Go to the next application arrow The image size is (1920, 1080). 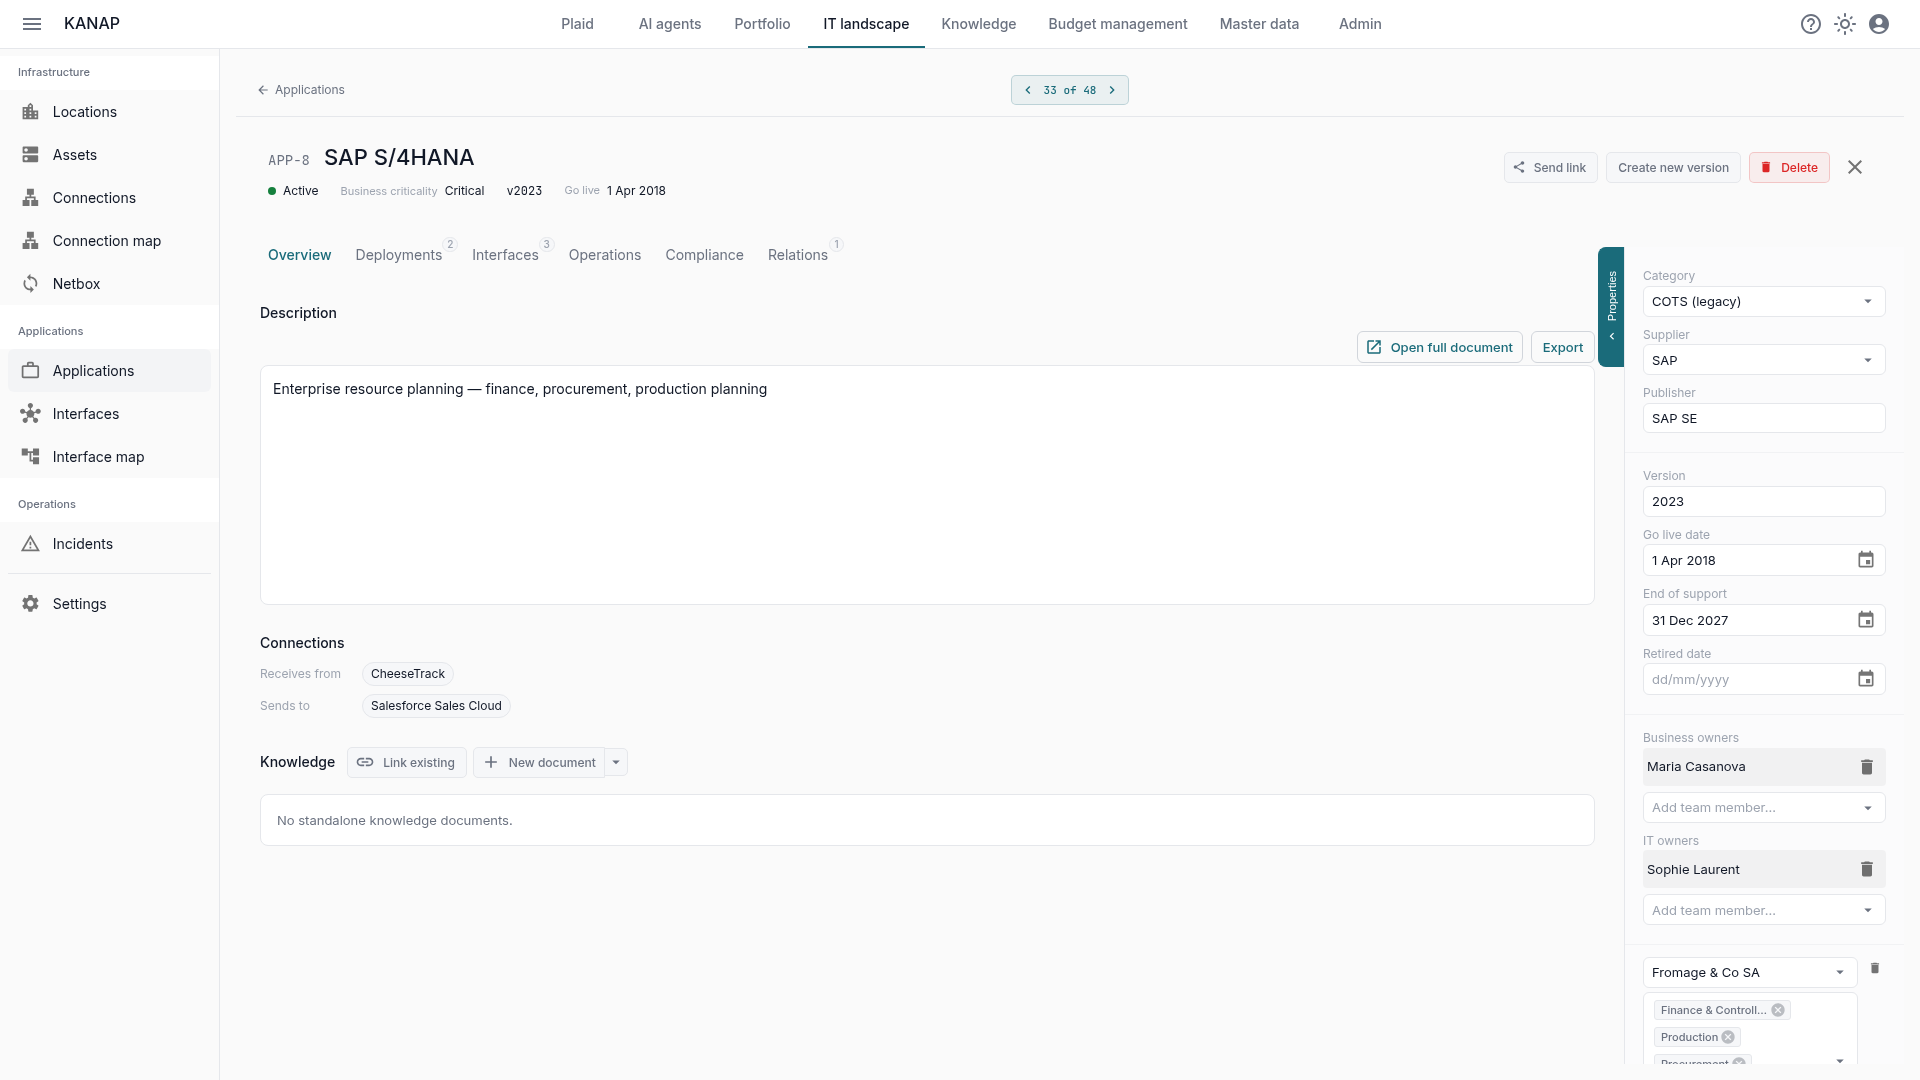[x=1112, y=90]
